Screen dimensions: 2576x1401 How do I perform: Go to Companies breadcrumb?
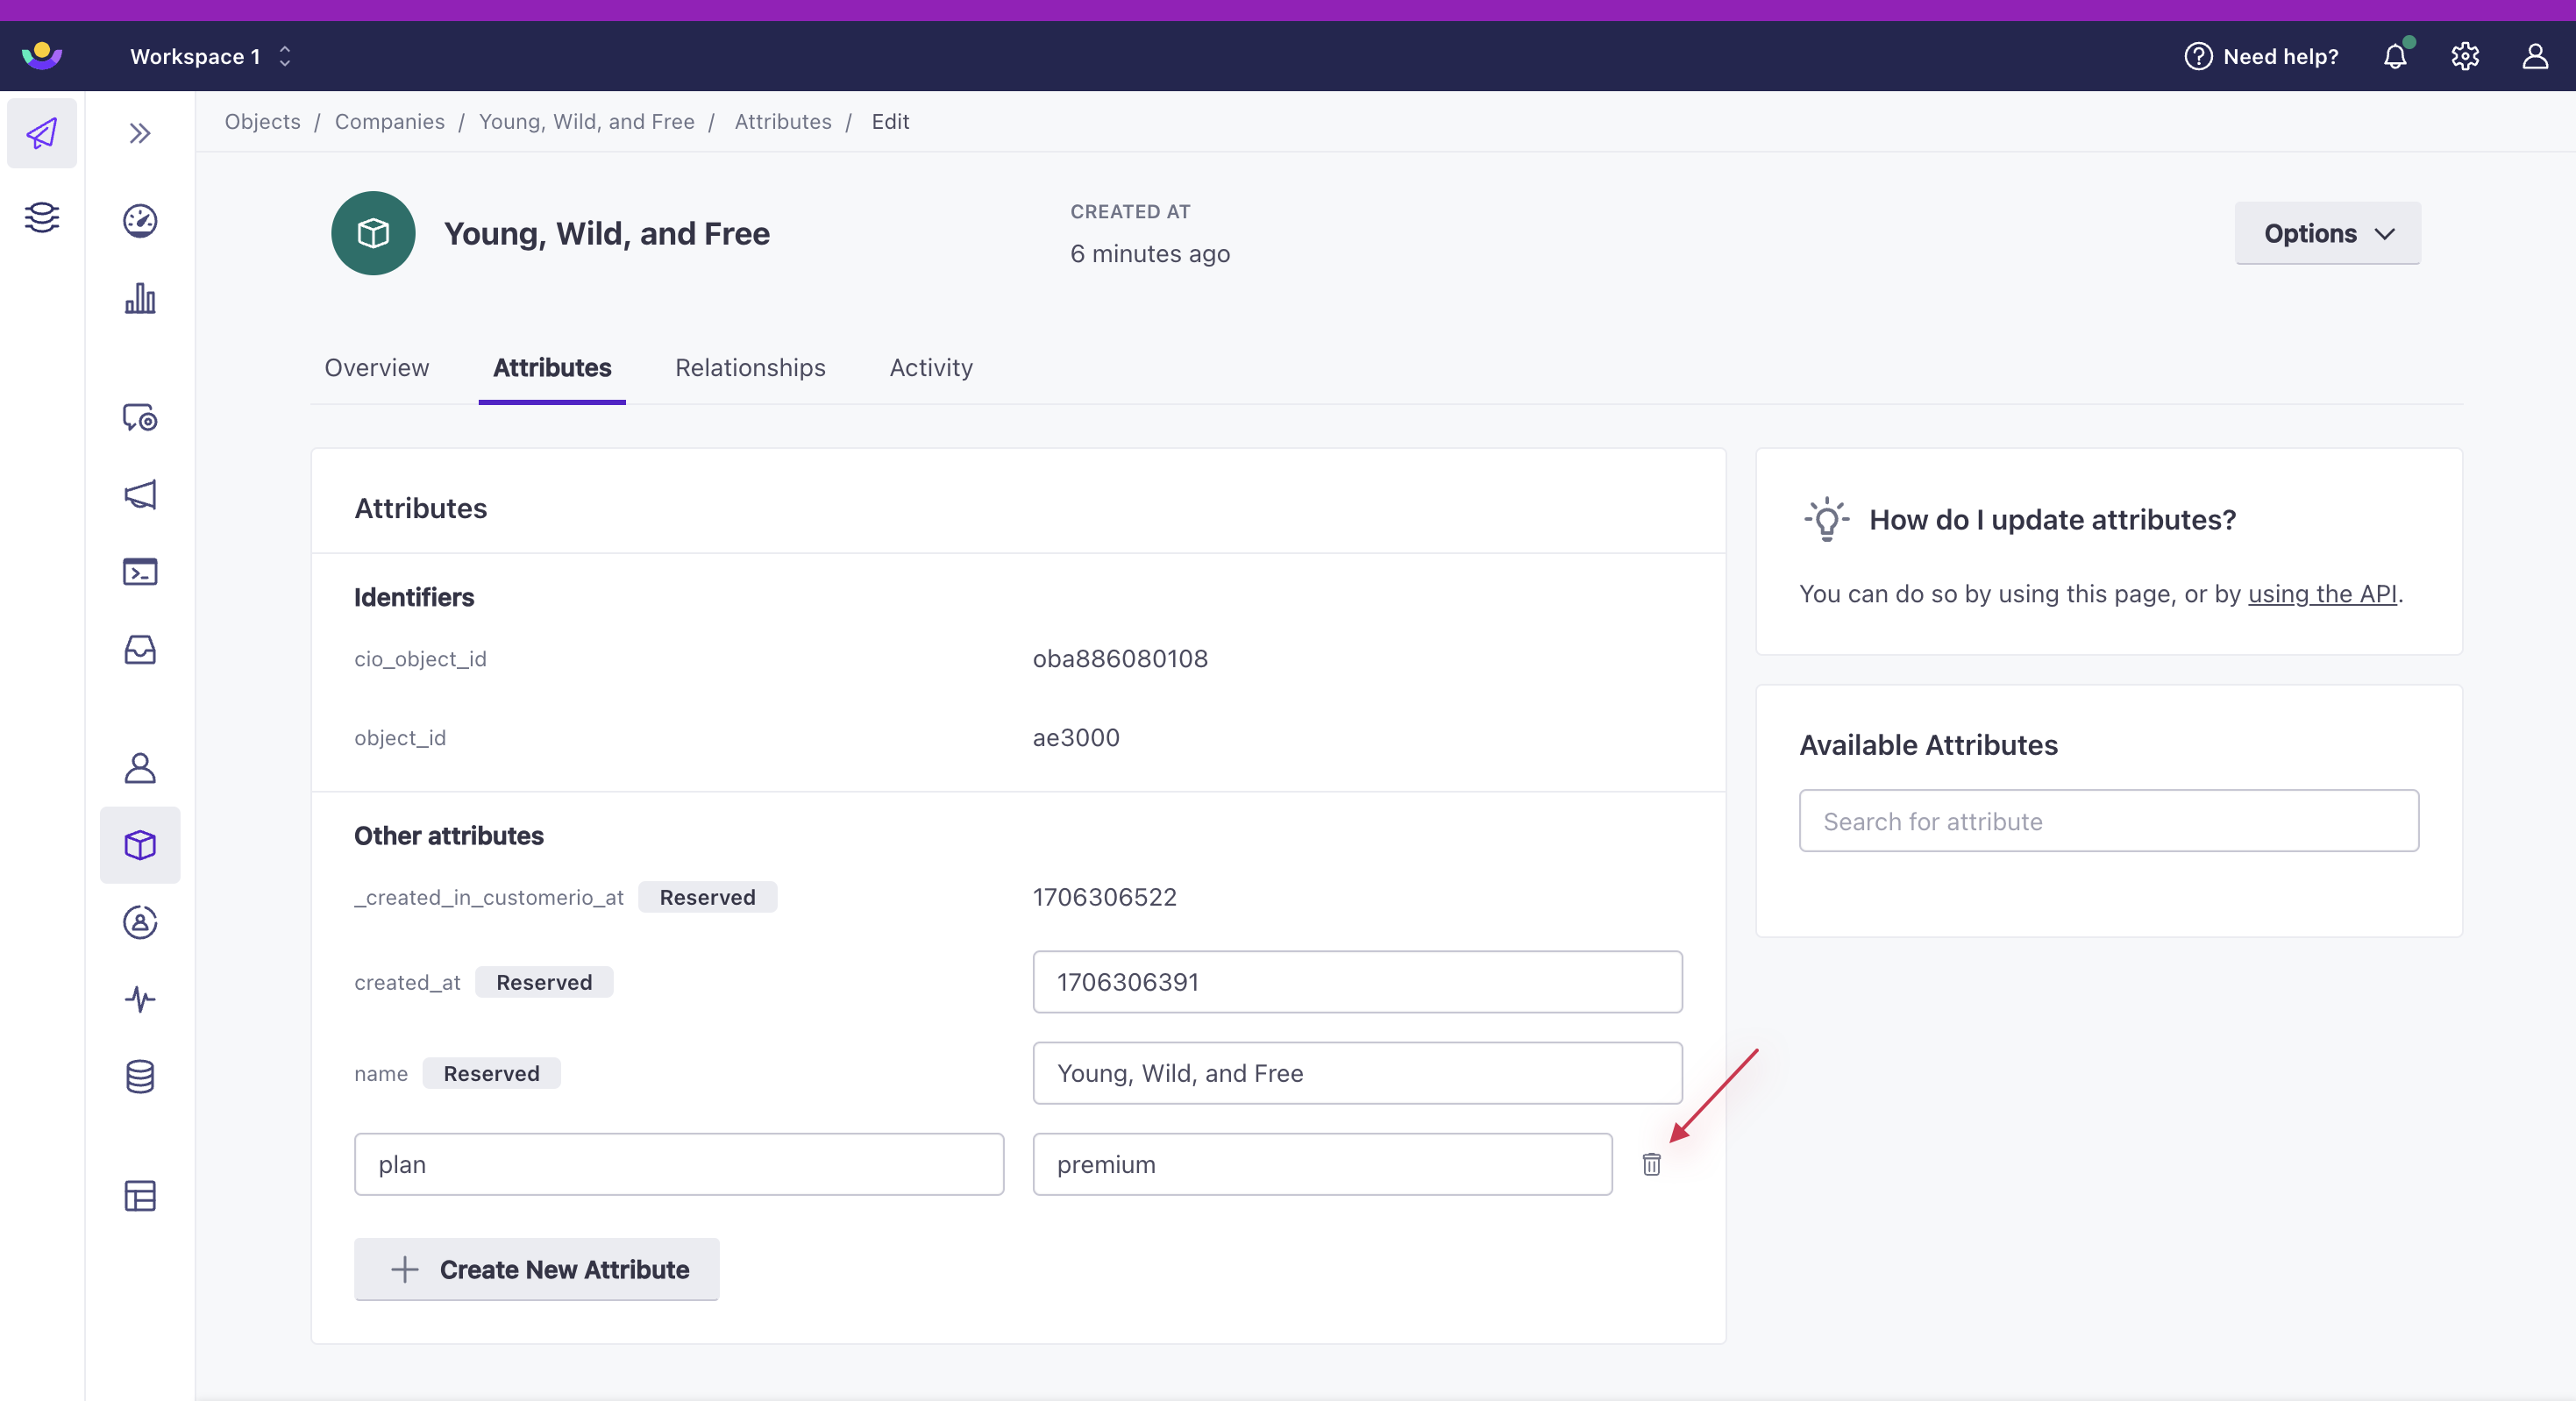coord(390,121)
